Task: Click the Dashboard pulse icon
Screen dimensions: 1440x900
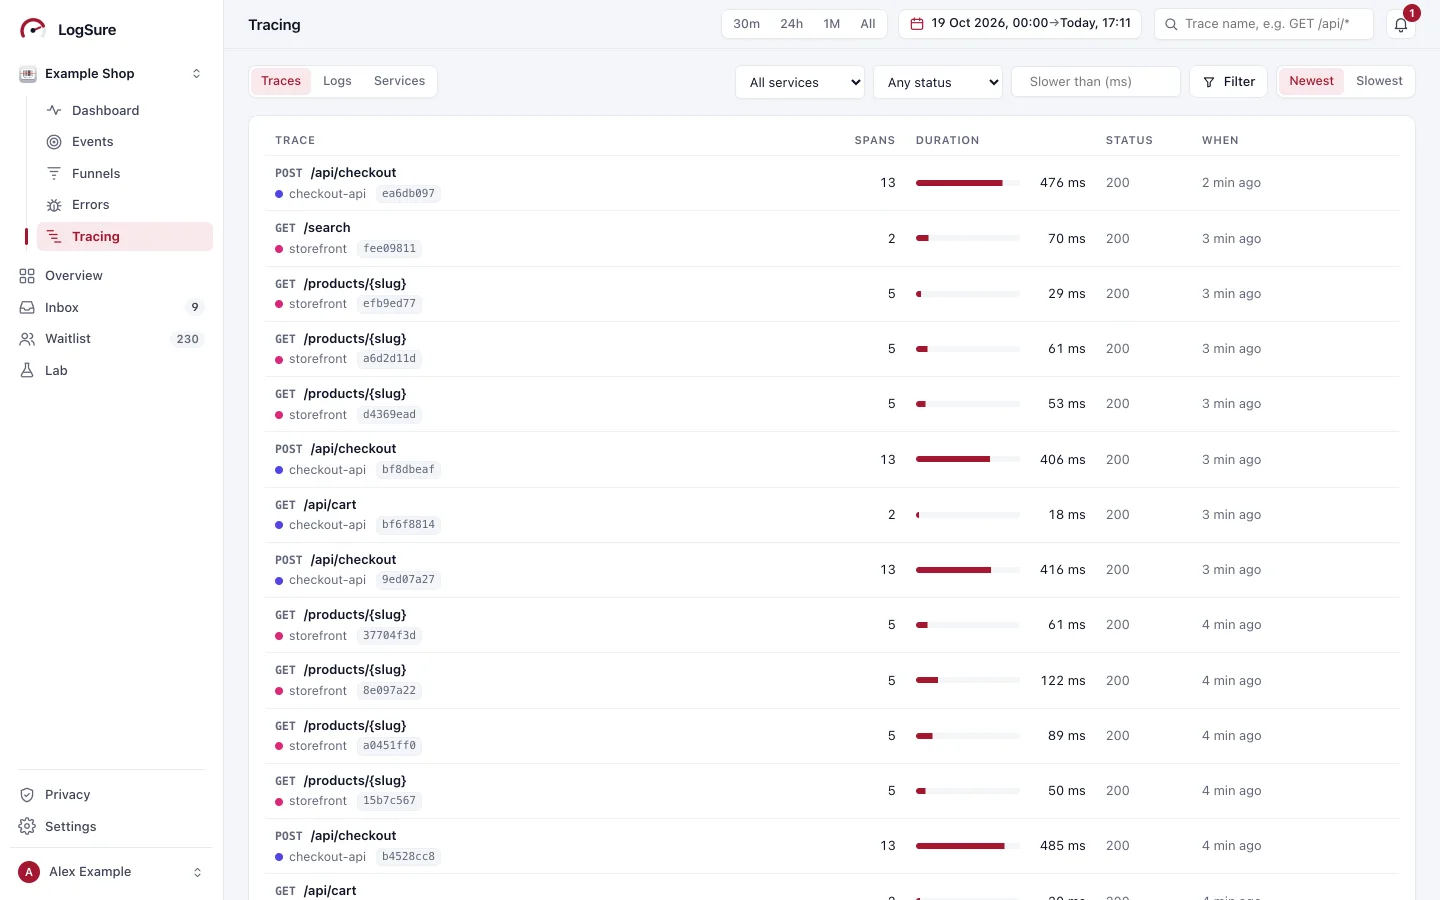Action: click(x=54, y=110)
